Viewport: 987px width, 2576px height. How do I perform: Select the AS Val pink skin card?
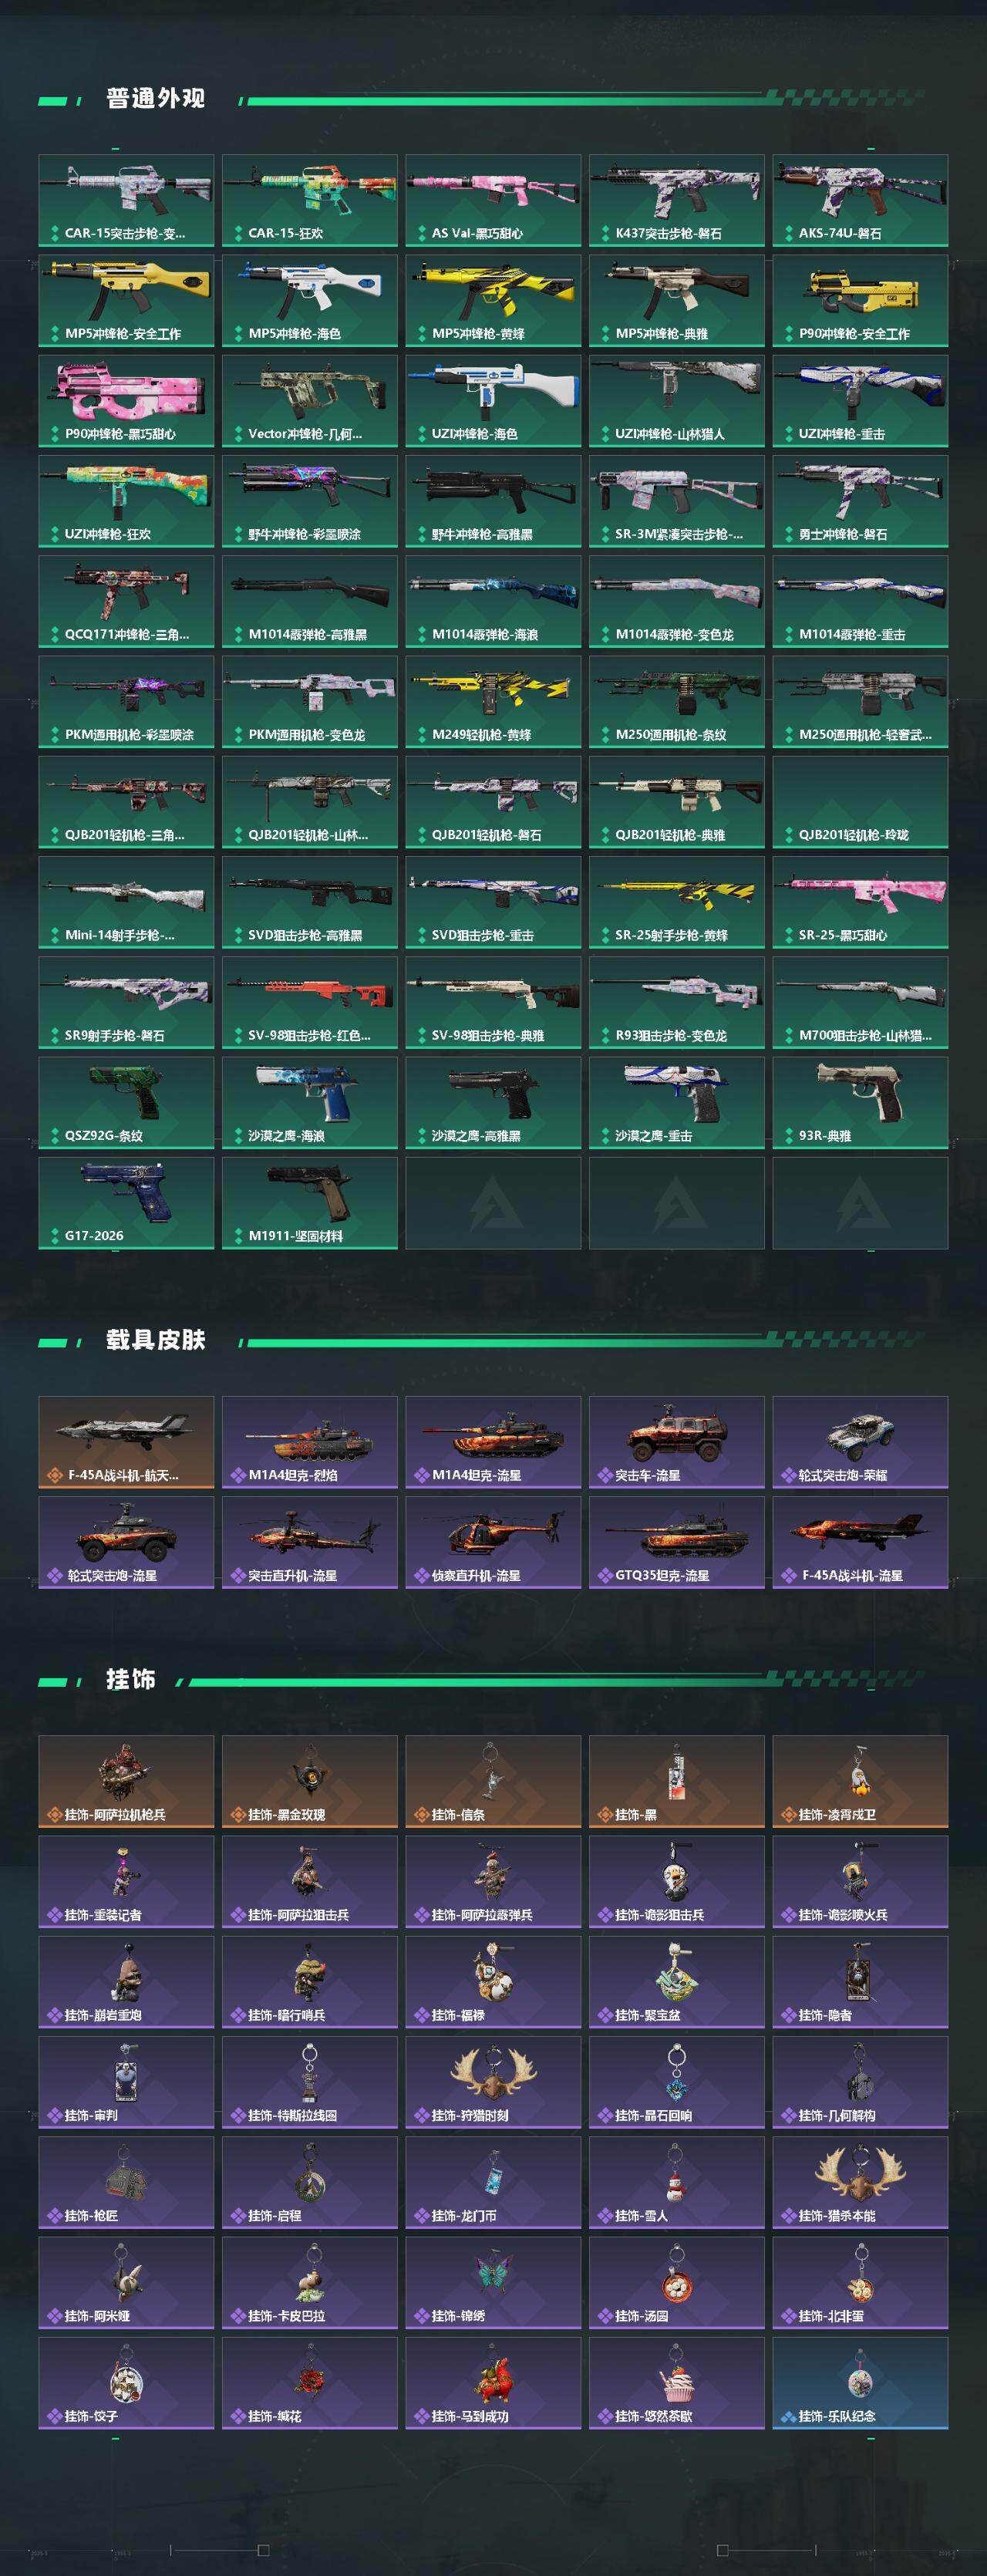click(493, 200)
